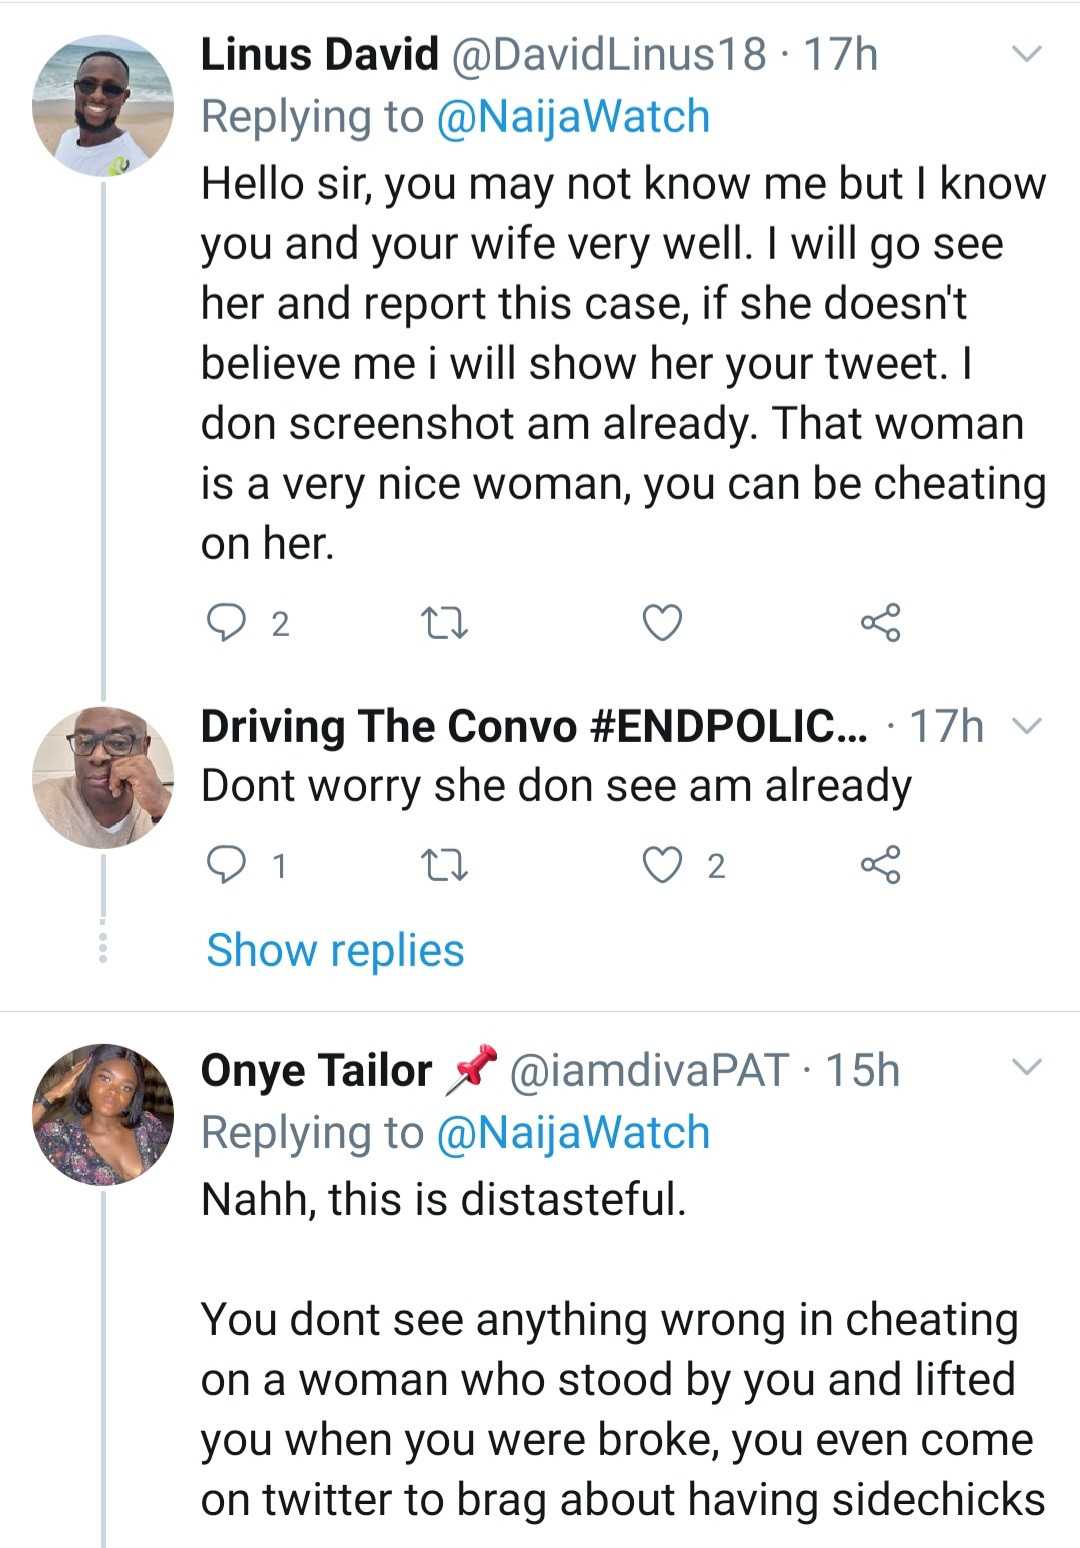1080x1548 pixels.
Task: Click Show replies link
Action: coord(335,950)
